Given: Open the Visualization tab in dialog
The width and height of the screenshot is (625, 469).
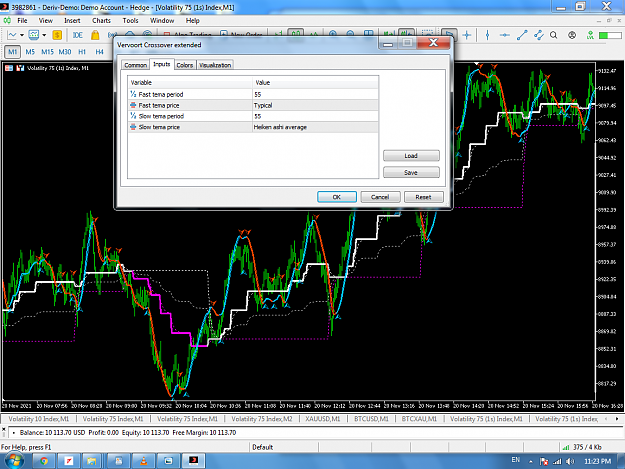Looking at the screenshot, I should pos(215,65).
